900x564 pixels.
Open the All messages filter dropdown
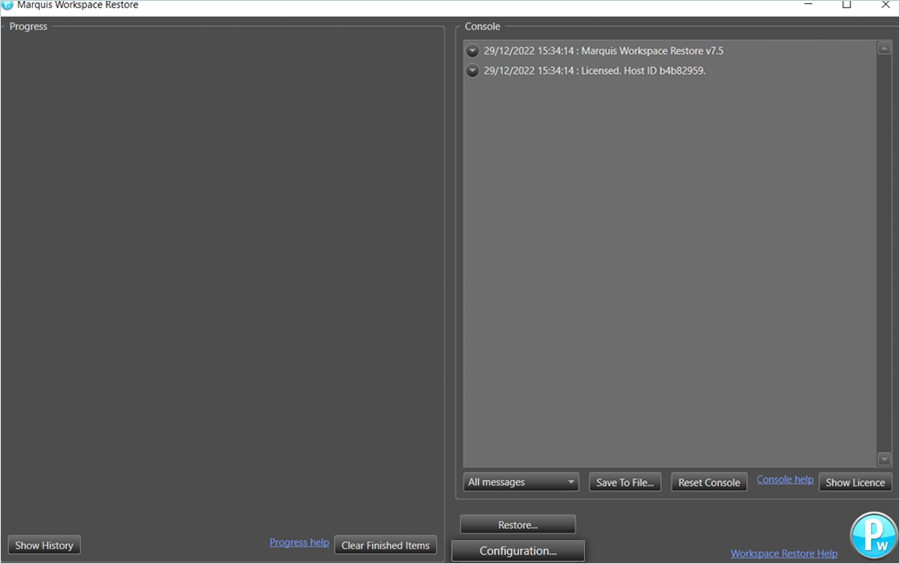click(x=521, y=482)
